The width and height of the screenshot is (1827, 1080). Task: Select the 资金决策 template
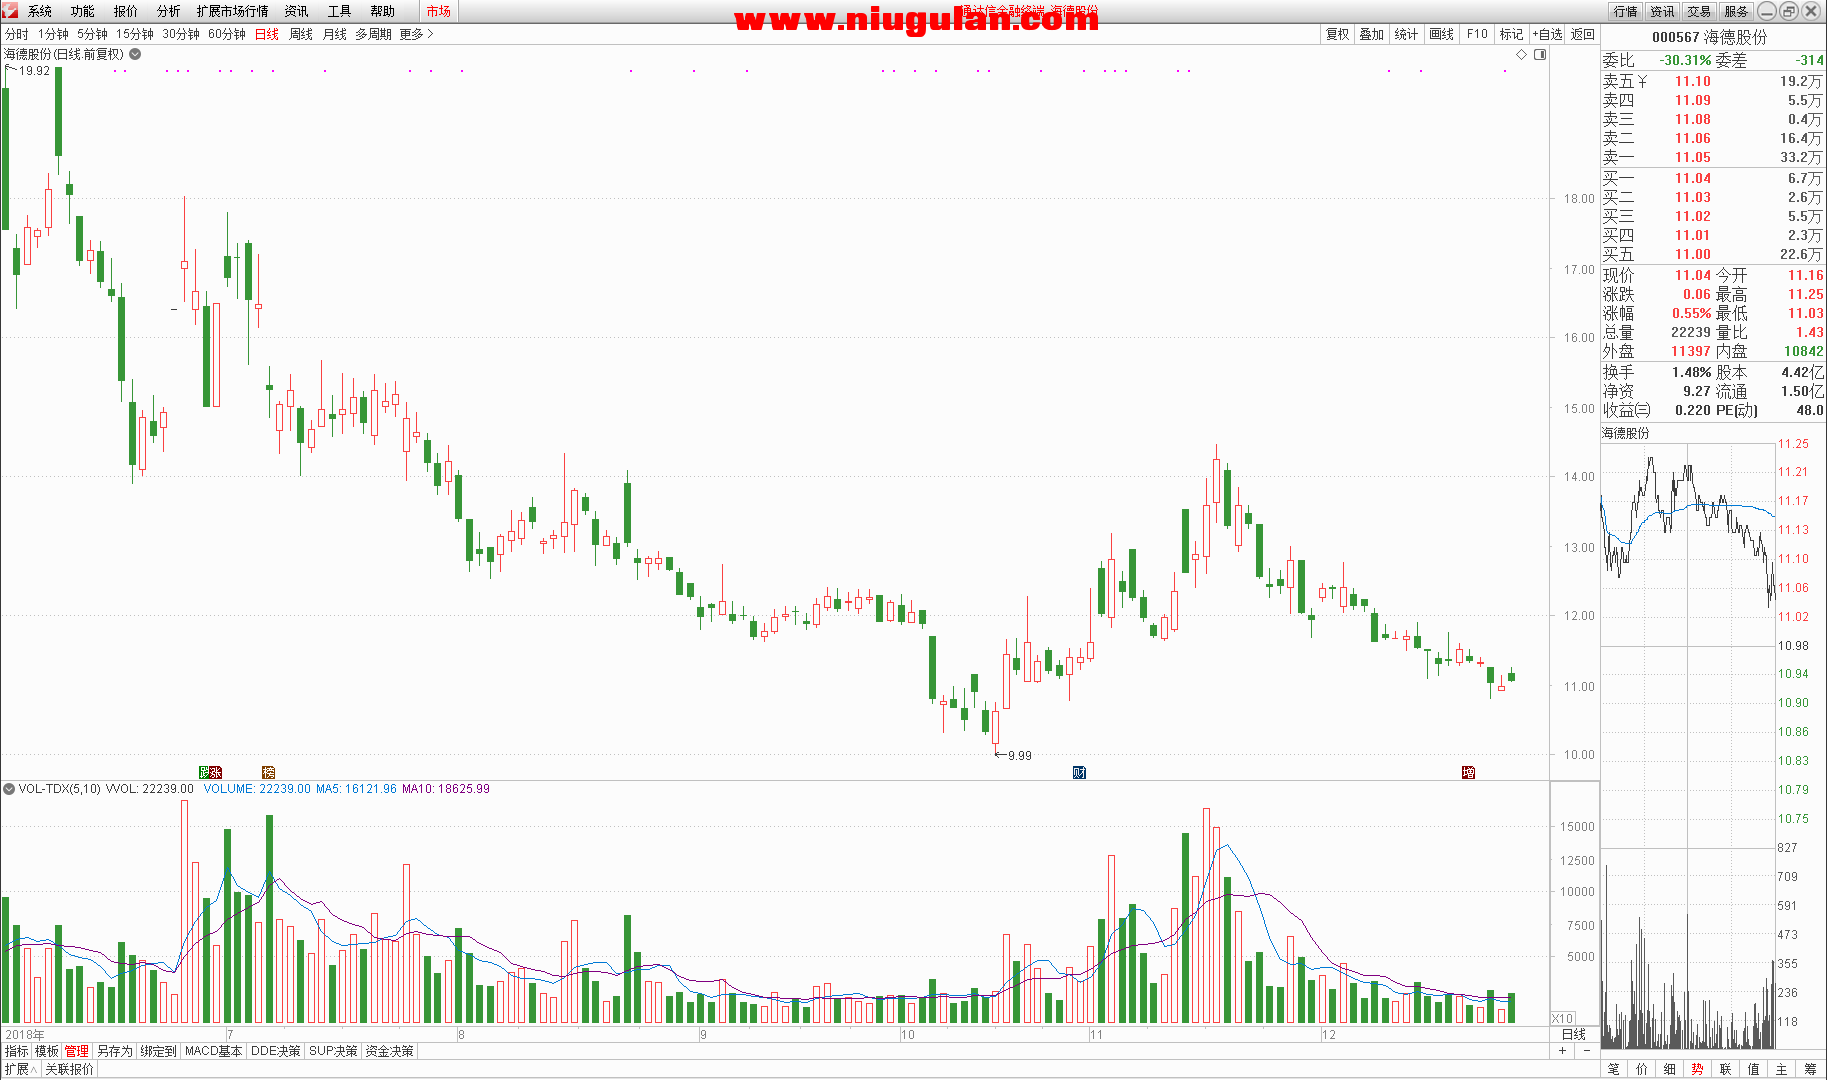point(389,1051)
